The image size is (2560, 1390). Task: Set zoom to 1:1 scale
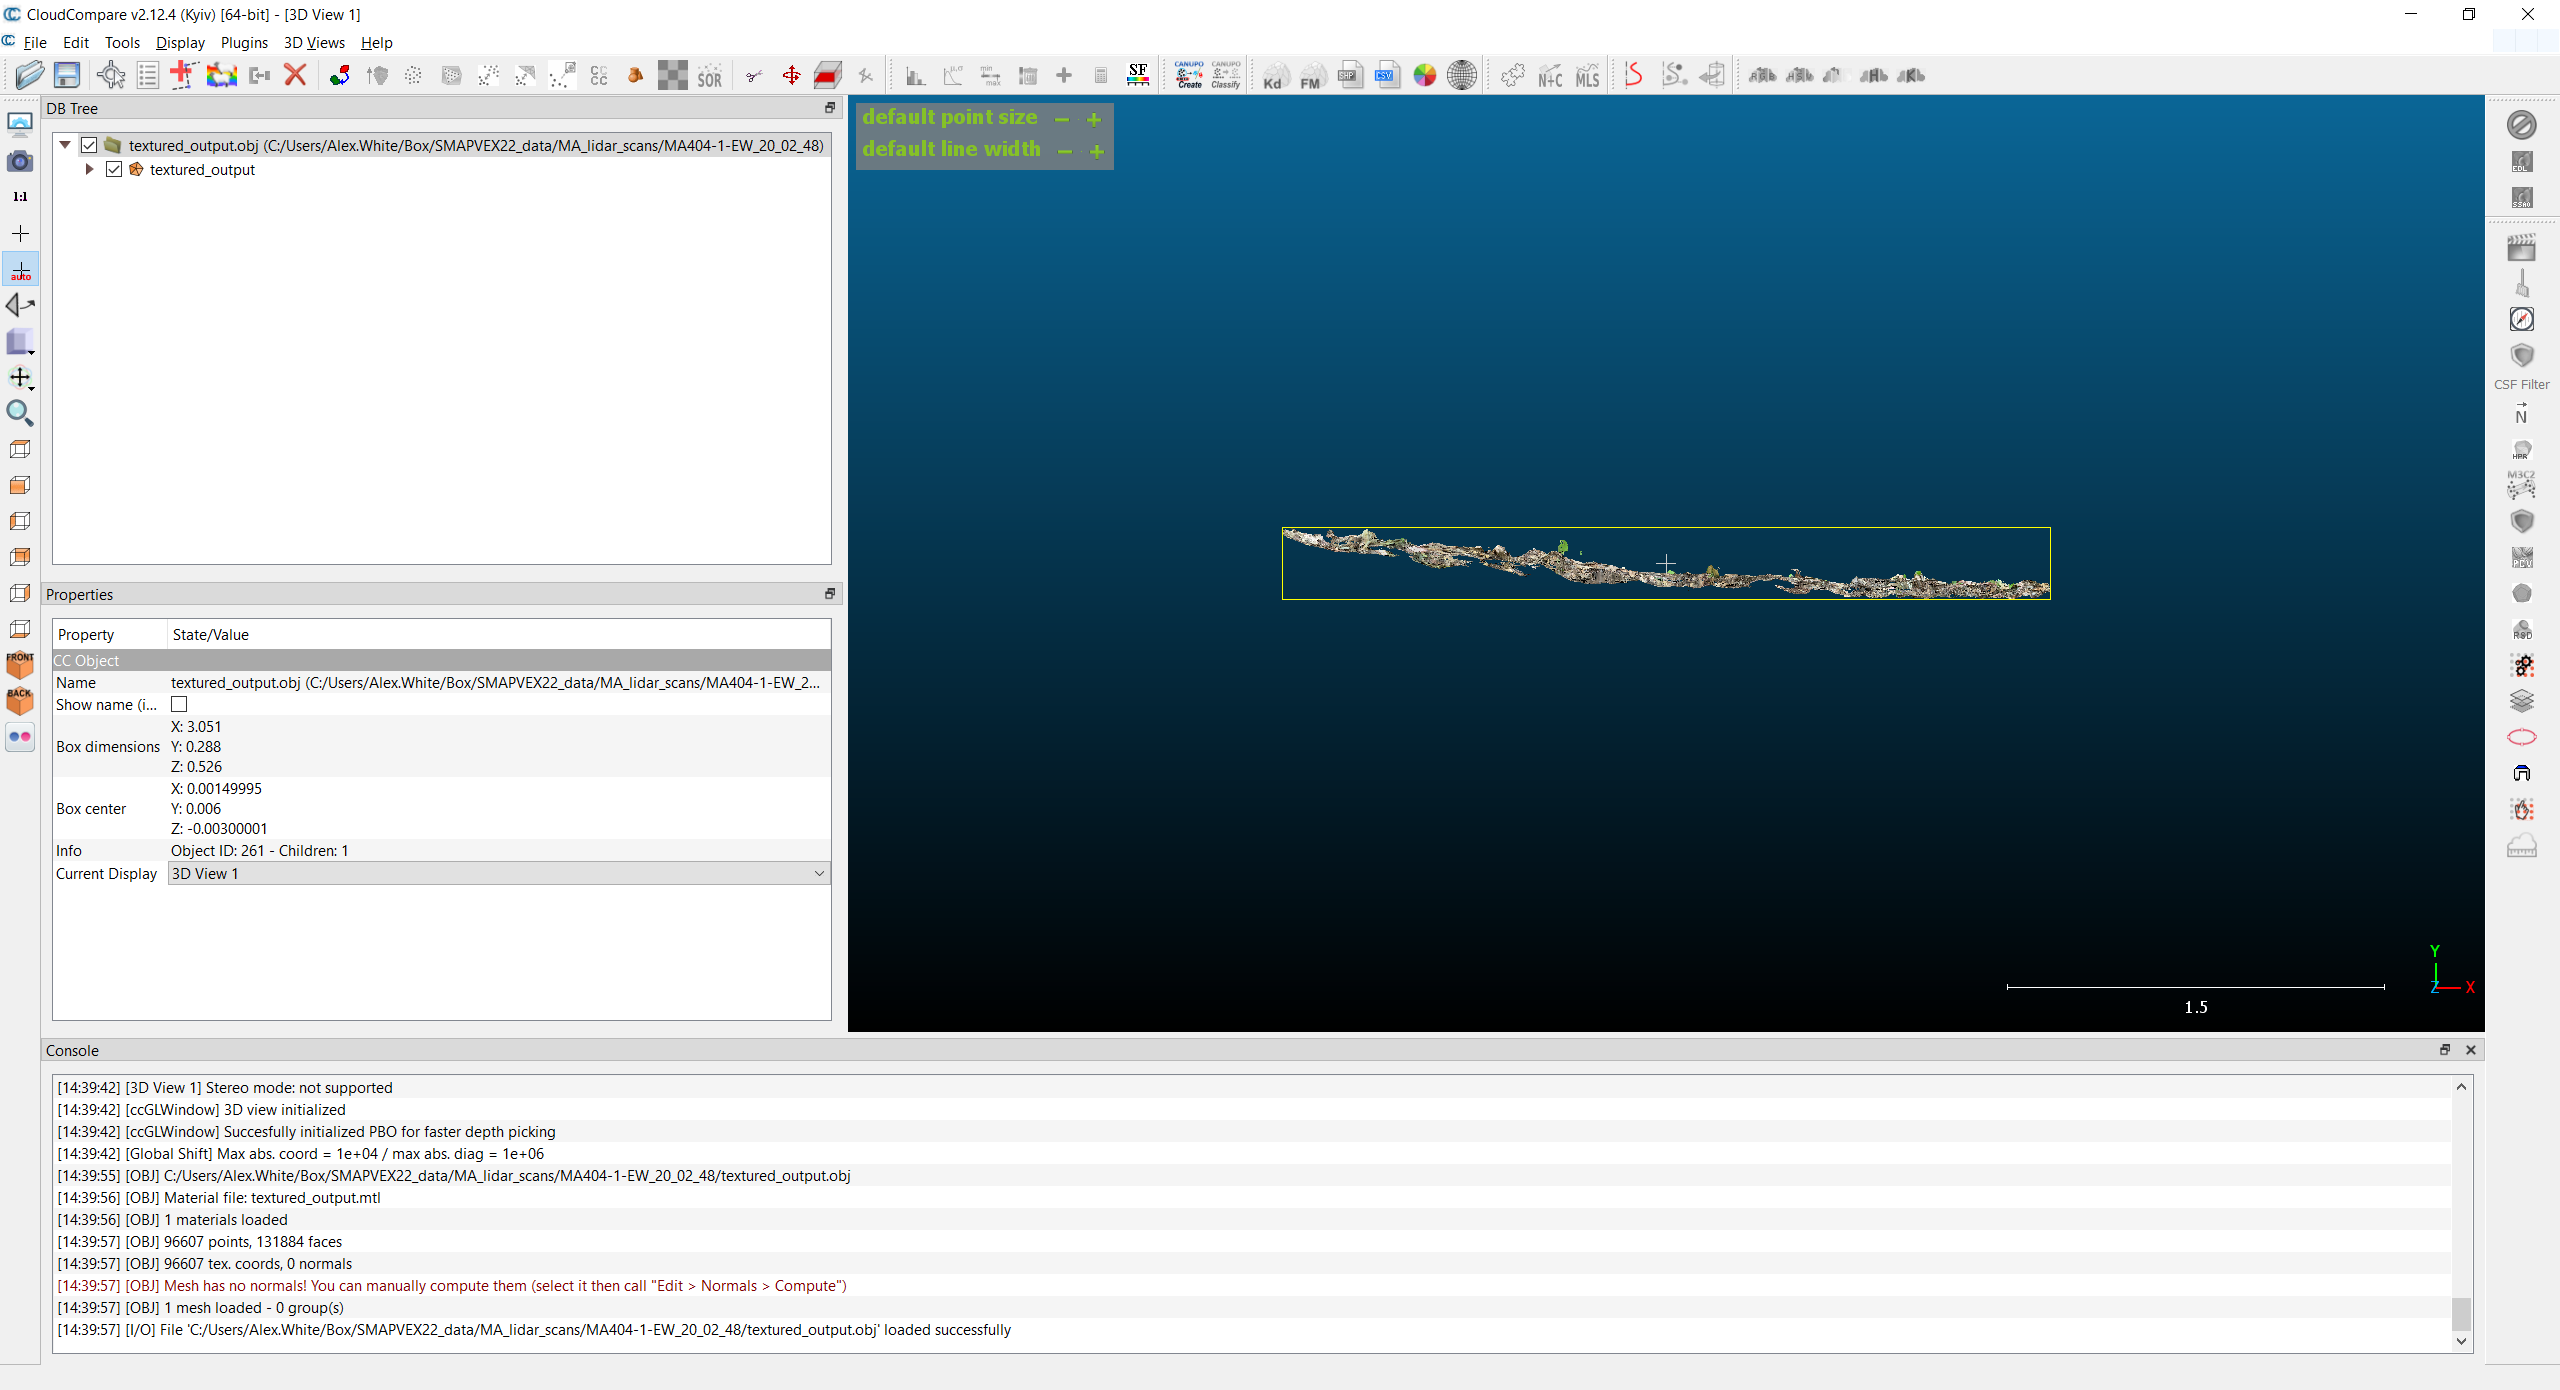20,197
